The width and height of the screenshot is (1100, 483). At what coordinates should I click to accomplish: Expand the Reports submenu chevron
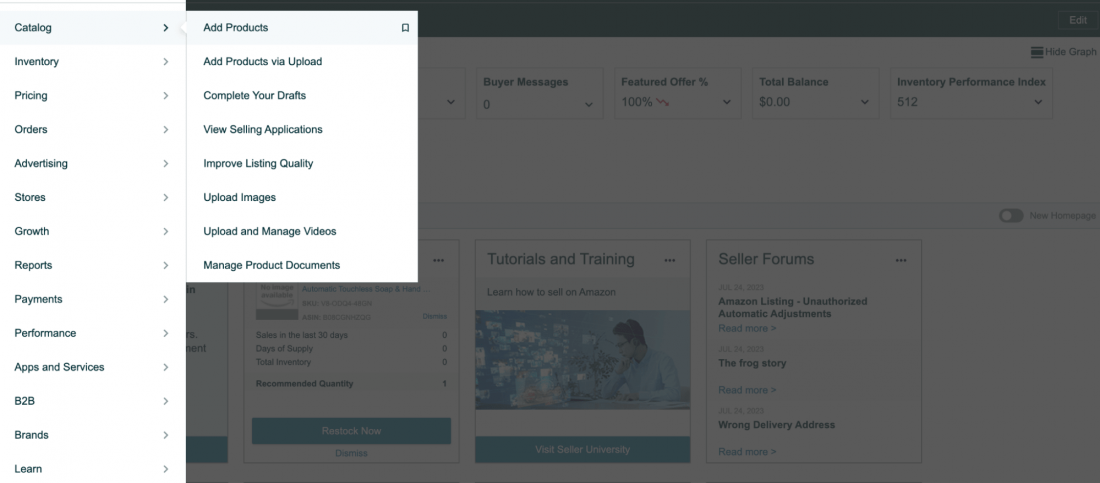click(x=166, y=265)
